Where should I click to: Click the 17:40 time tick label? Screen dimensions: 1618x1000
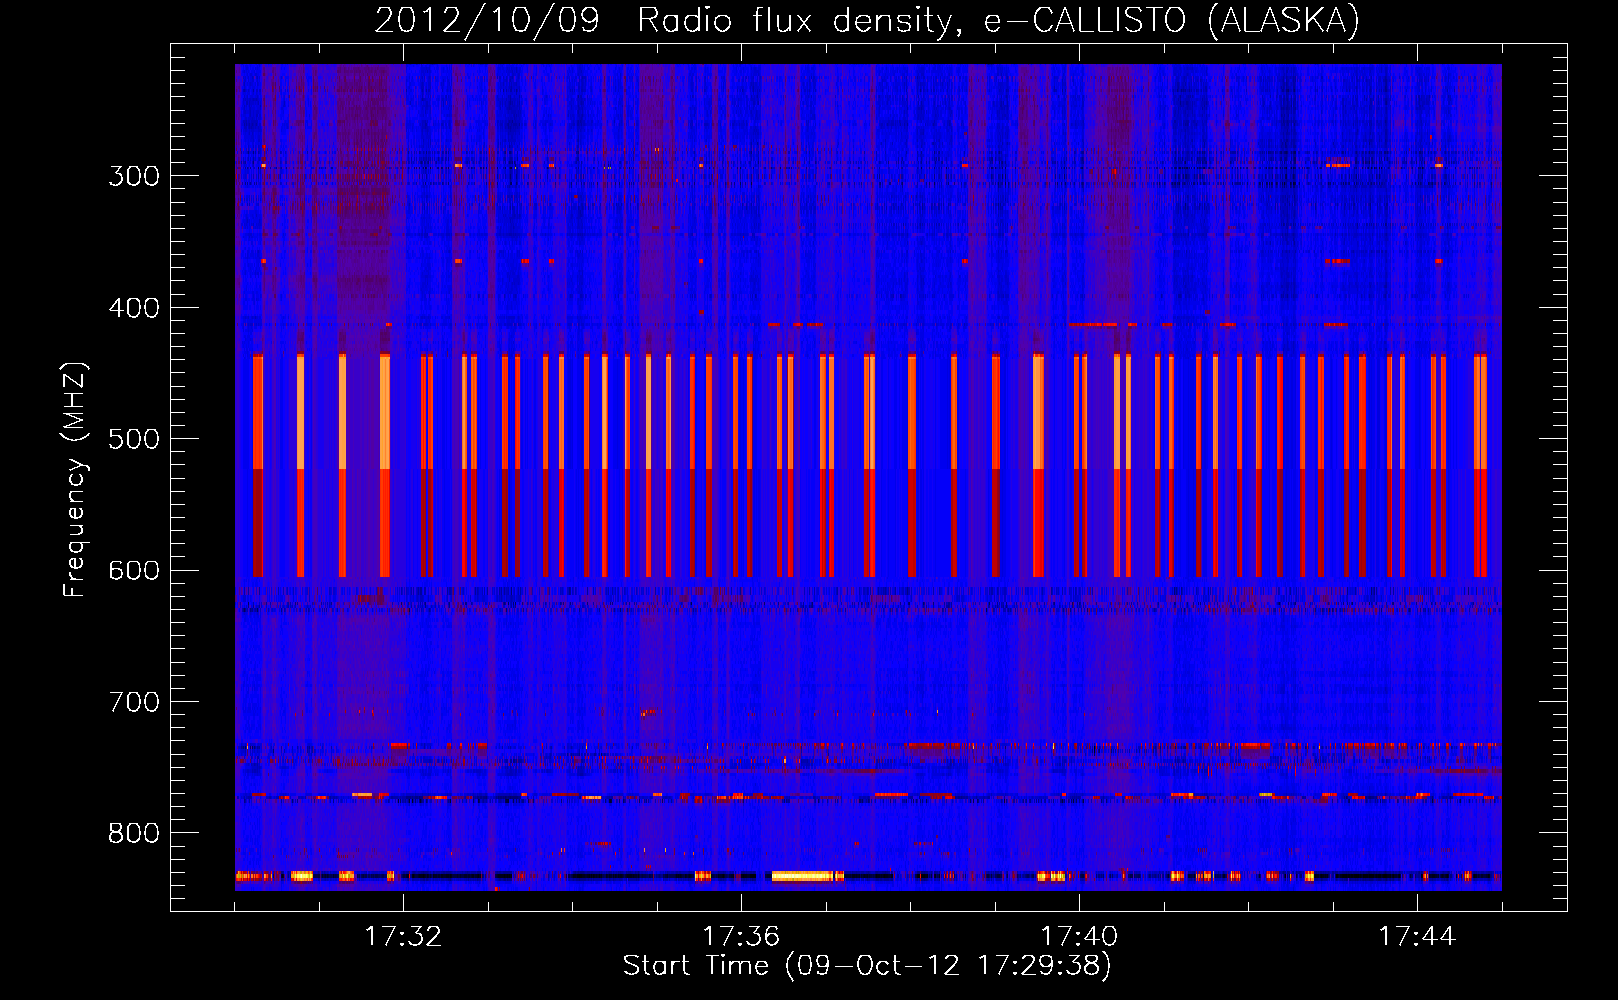pyautogui.click(x=1079, y=936)
